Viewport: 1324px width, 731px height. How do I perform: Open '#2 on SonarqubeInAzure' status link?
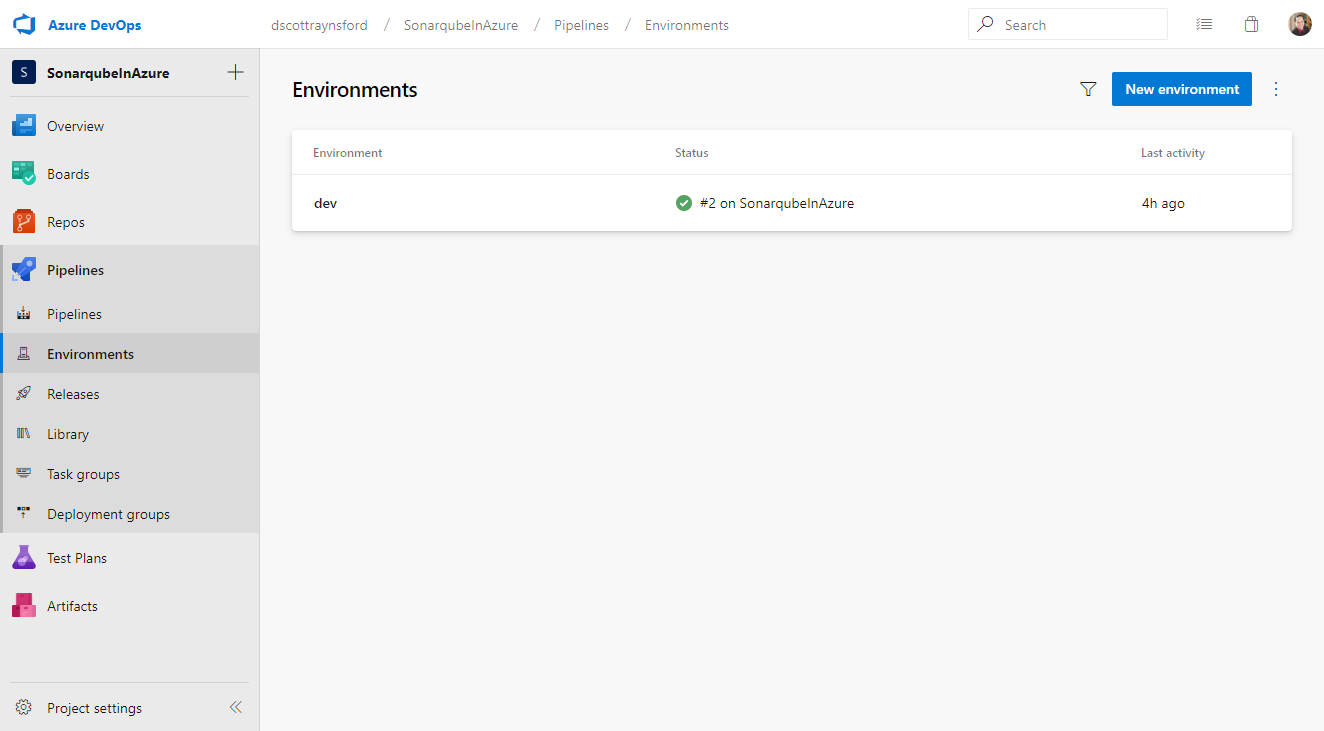click(777, 203)
